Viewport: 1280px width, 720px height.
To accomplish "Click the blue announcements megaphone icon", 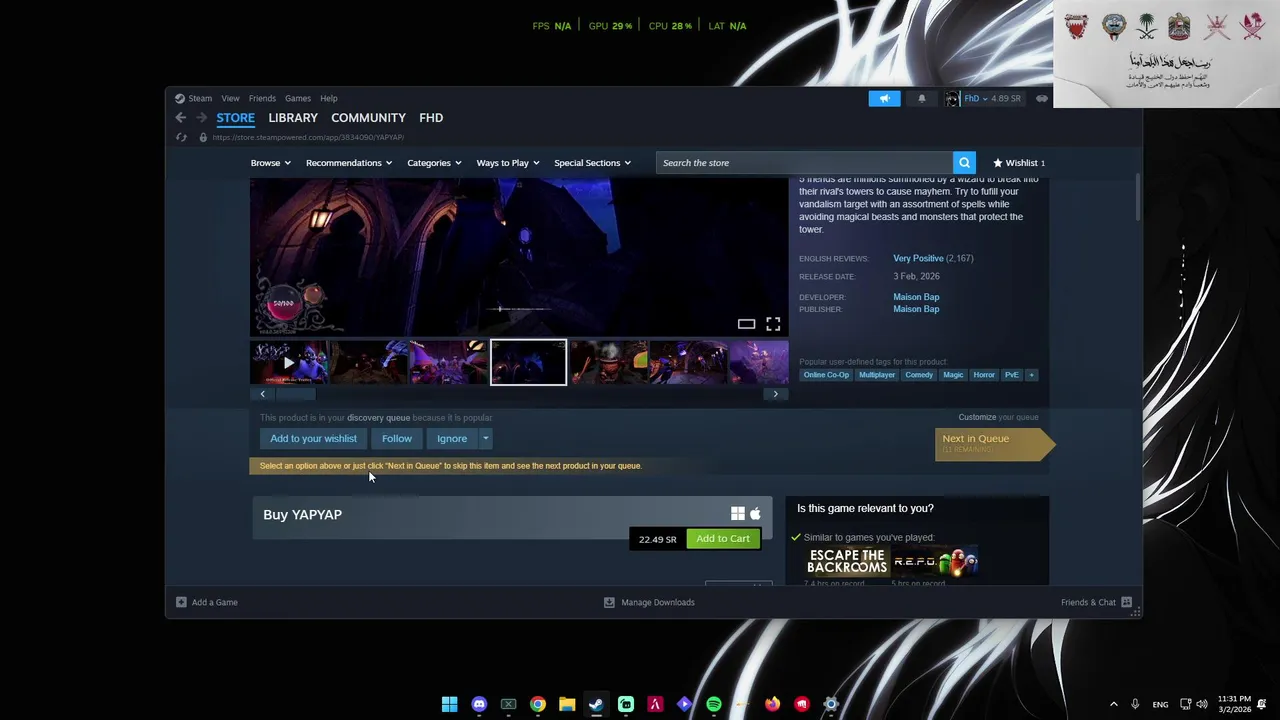I will point(884,98).
